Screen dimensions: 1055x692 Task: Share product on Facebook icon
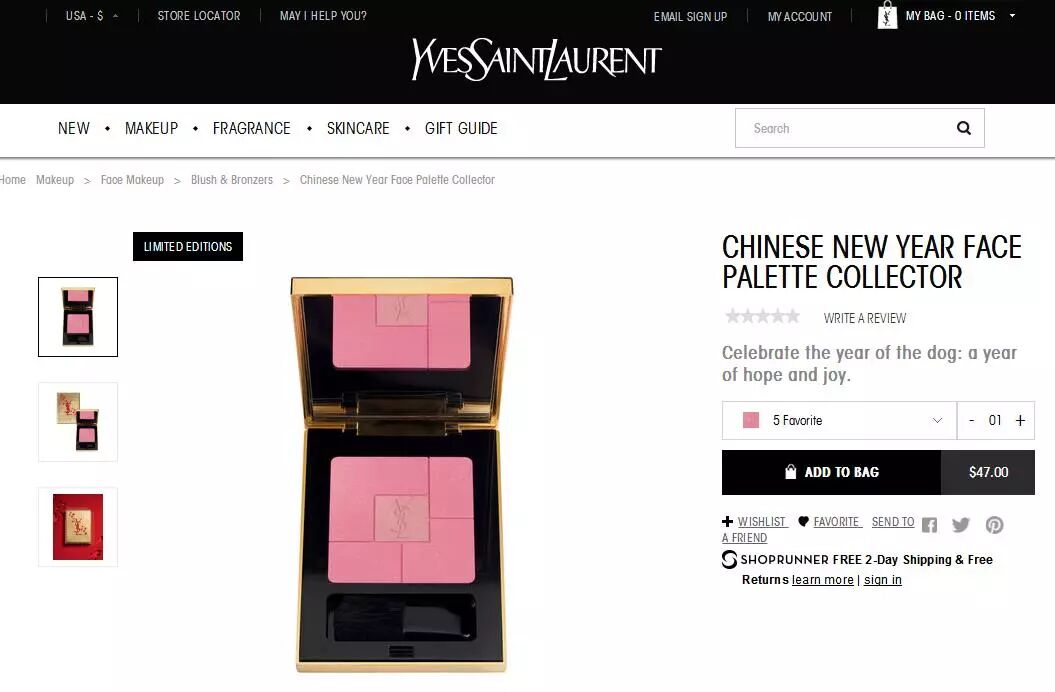929,525
